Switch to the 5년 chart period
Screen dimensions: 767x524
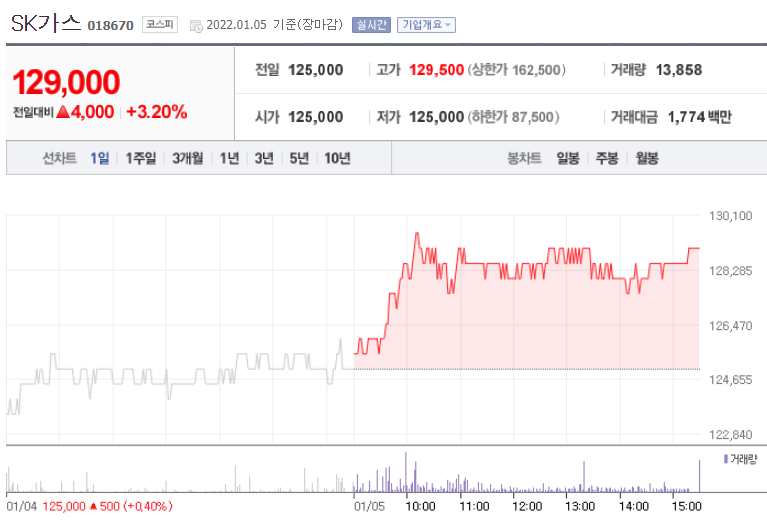tap(299, 158)
